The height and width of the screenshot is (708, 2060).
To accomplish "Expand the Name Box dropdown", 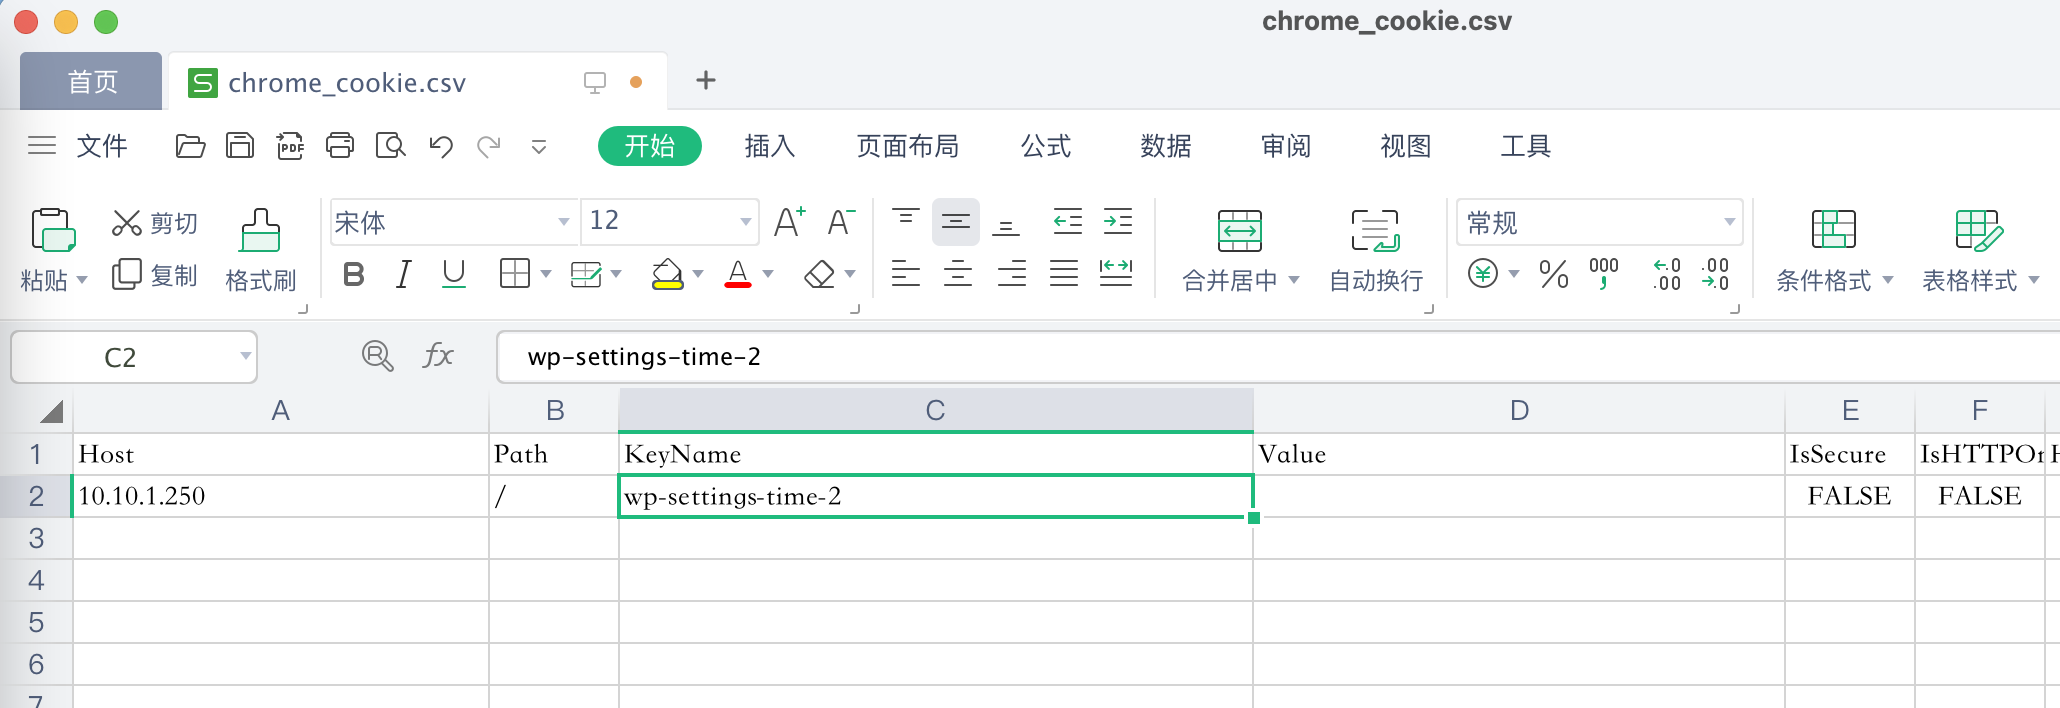I will (x=245, y=356).
